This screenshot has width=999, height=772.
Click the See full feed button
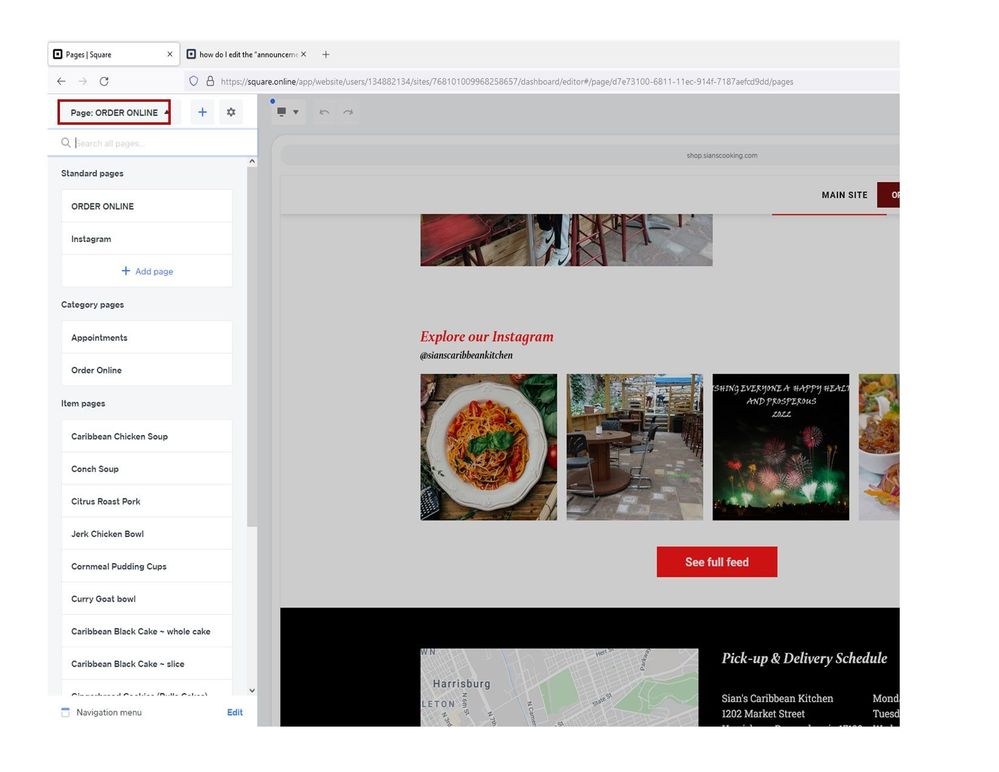click(716, 562)
